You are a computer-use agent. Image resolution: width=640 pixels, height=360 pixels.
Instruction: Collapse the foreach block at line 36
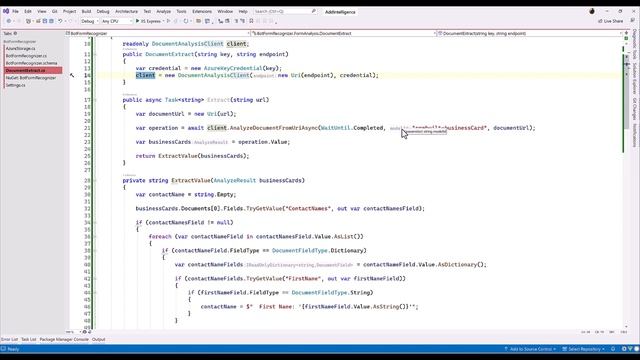pyautogui.click(x=96, y=237)
